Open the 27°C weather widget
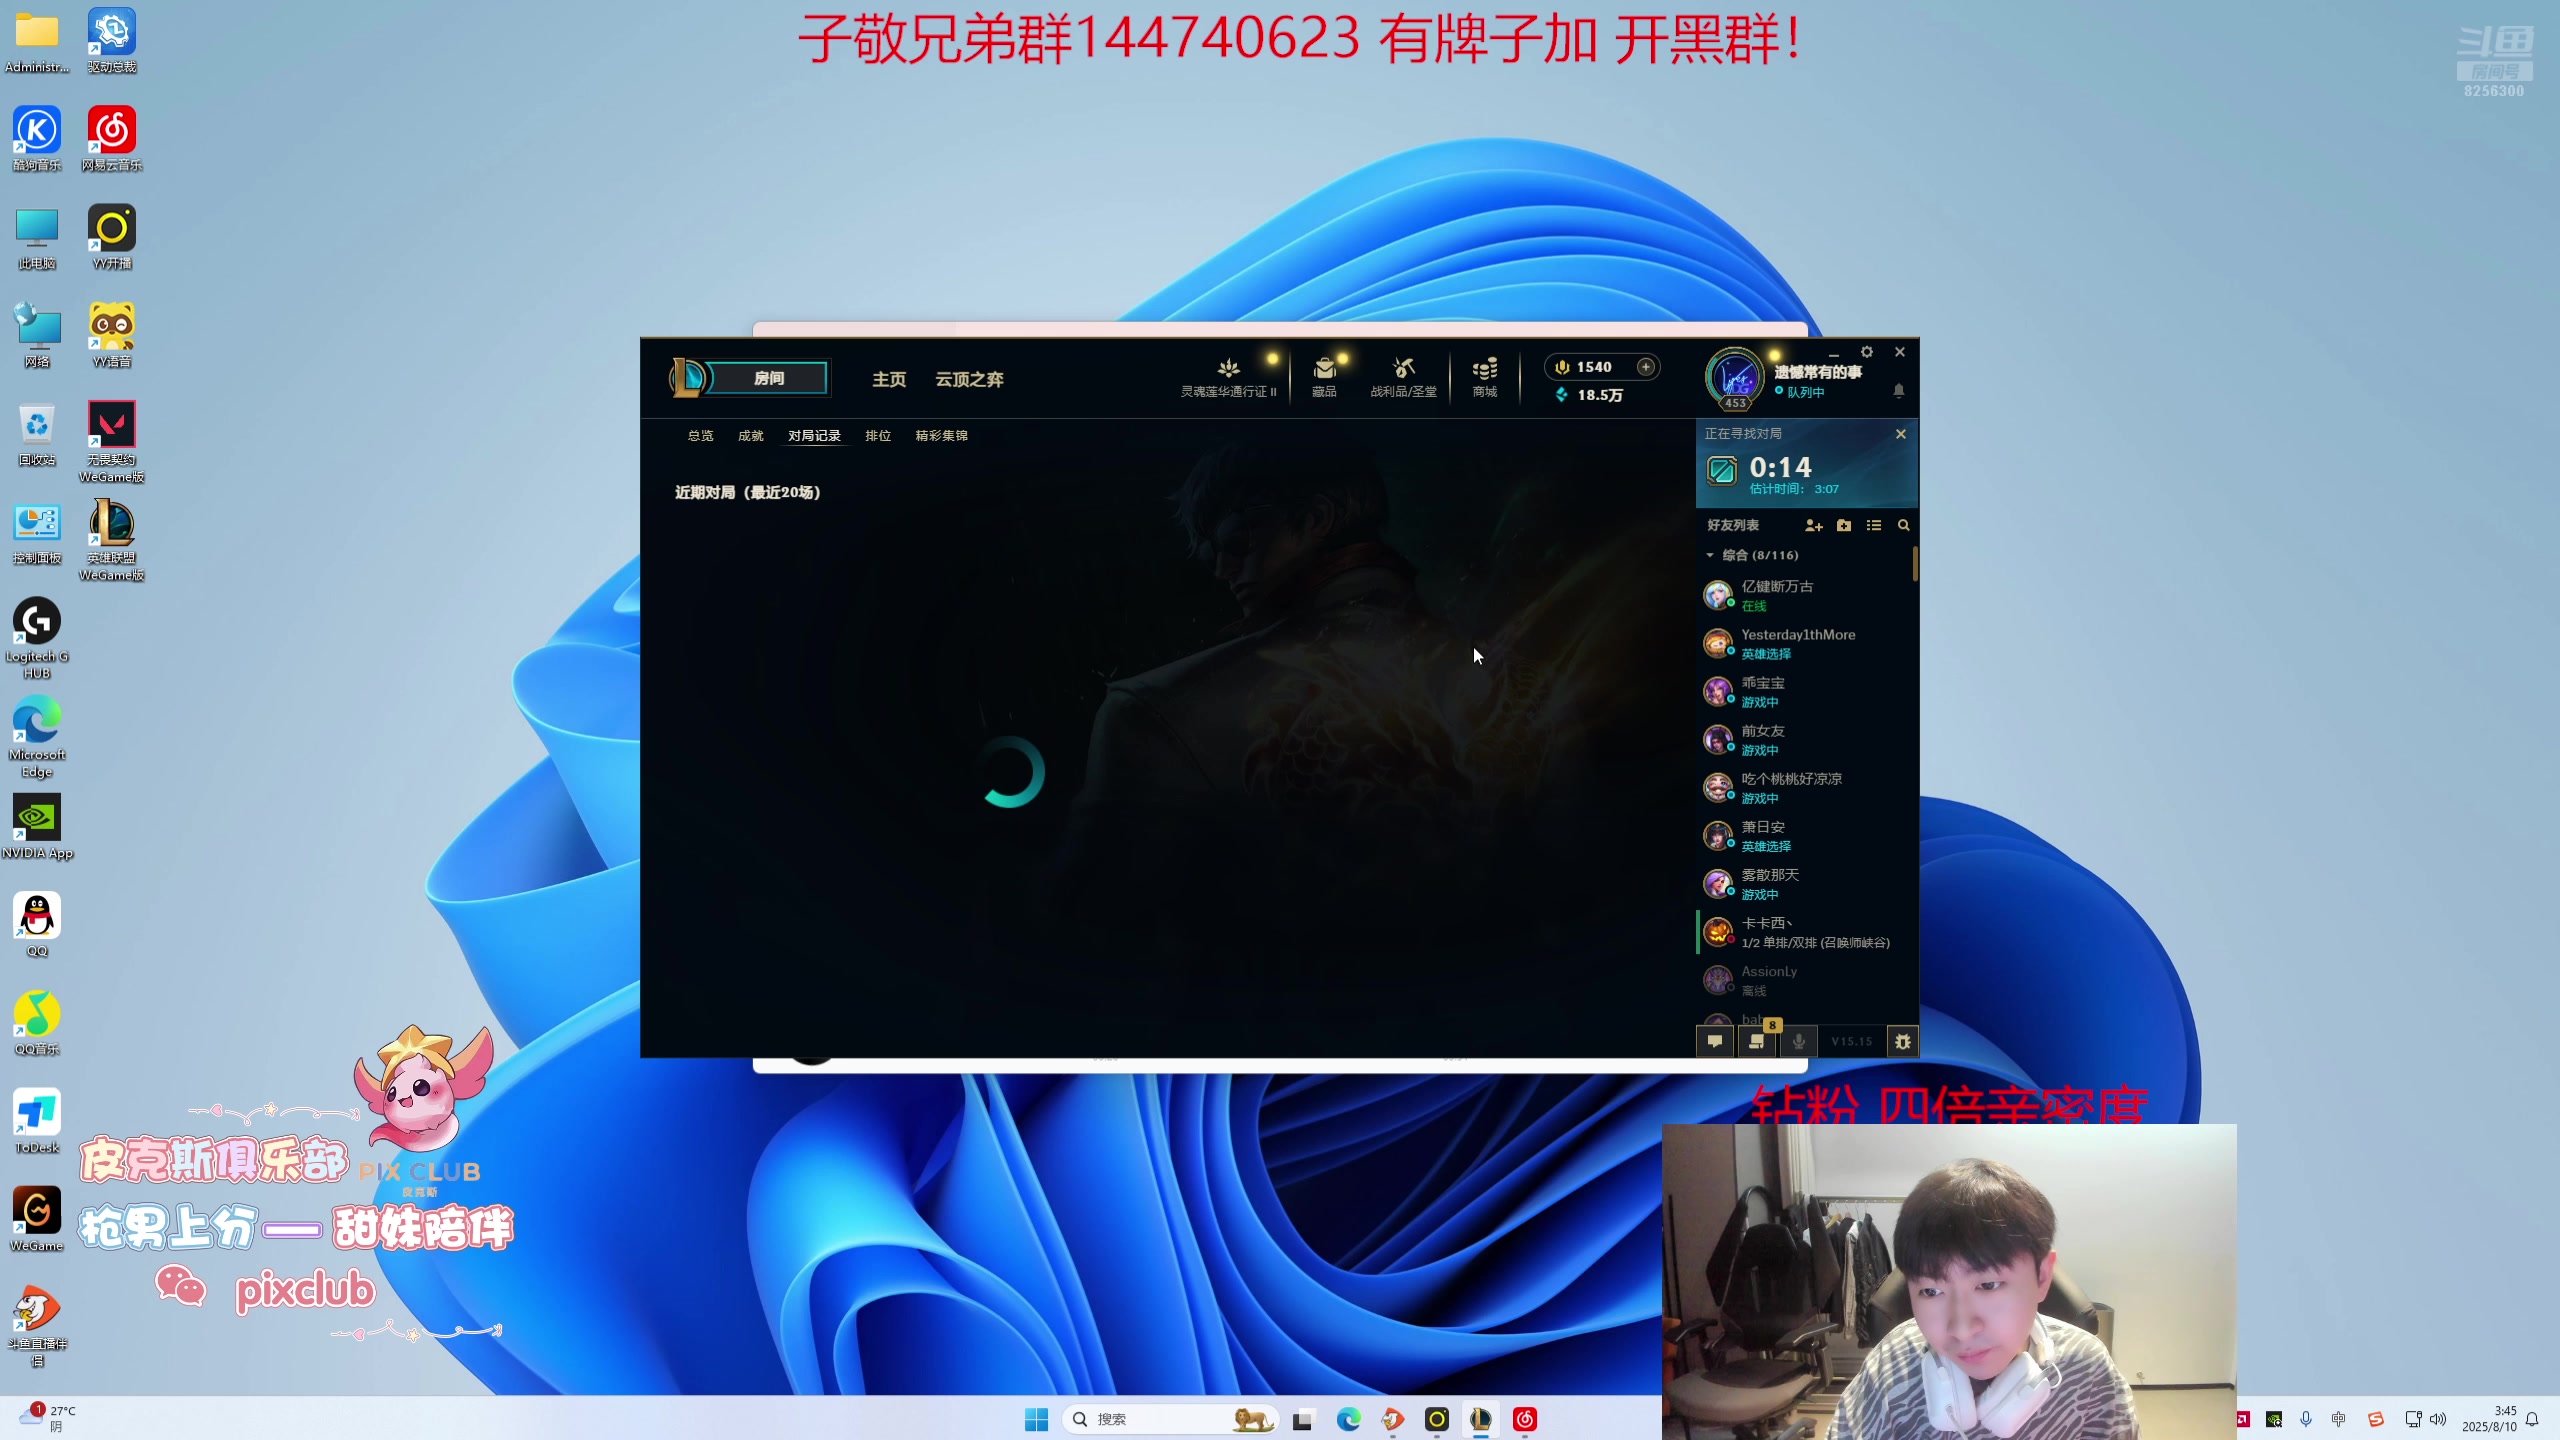This screenshot has height=1440, width=2560. pyautogui.click(x=46, y=1418)
